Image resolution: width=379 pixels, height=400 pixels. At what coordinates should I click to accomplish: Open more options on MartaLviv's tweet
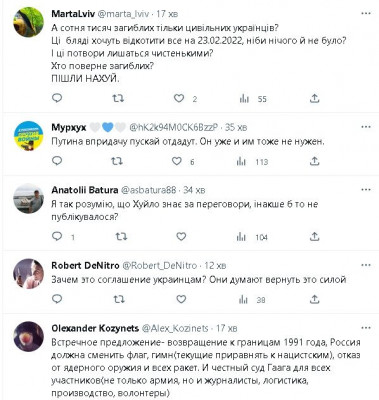[366, 14]
